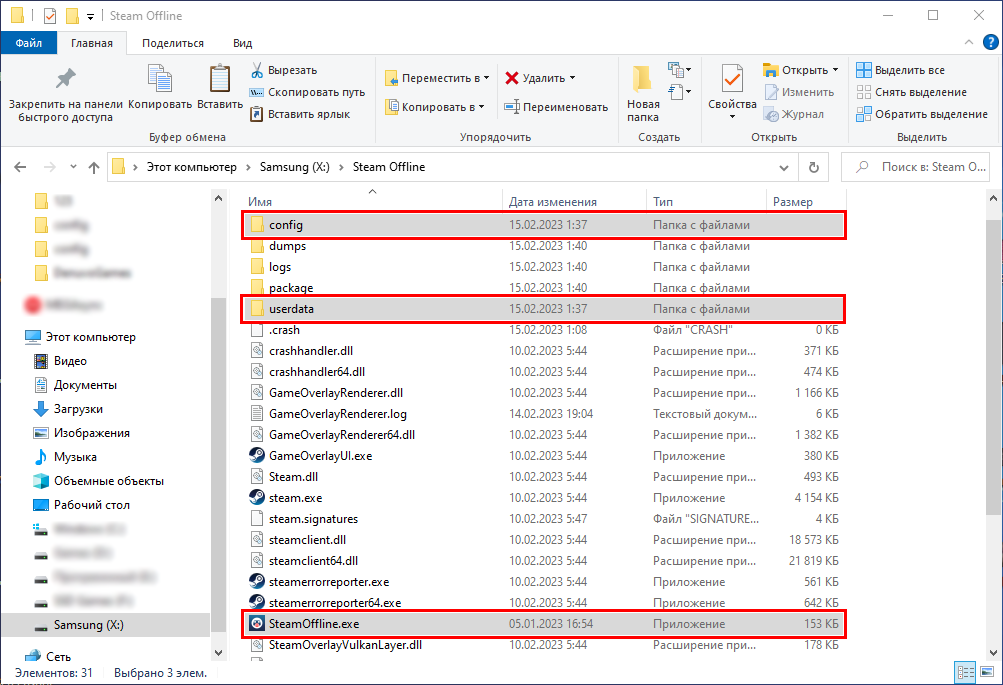Image resolution: width=1003 pixels, height=685 pixels.
Task: Open Музыка in navigation pane
Action: pos(65,457)
